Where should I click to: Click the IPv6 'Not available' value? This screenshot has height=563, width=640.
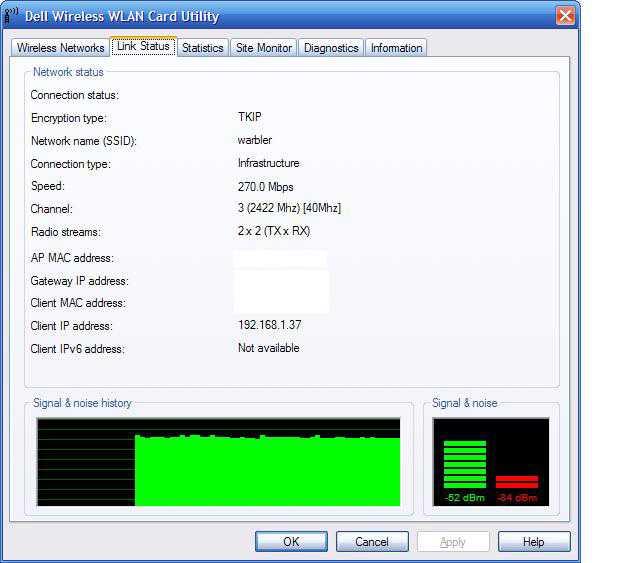click(269, 348)
